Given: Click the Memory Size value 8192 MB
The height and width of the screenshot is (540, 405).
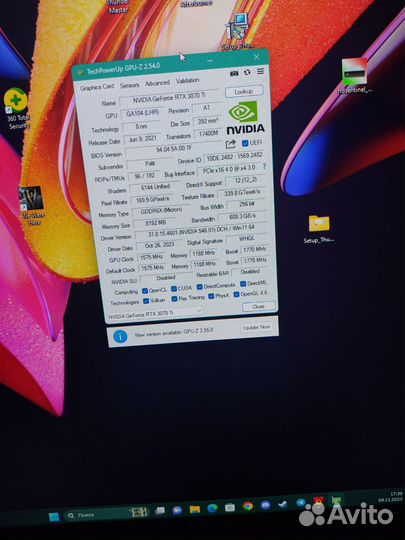Looking at the screenshot, I should click(x=155, y=223).
